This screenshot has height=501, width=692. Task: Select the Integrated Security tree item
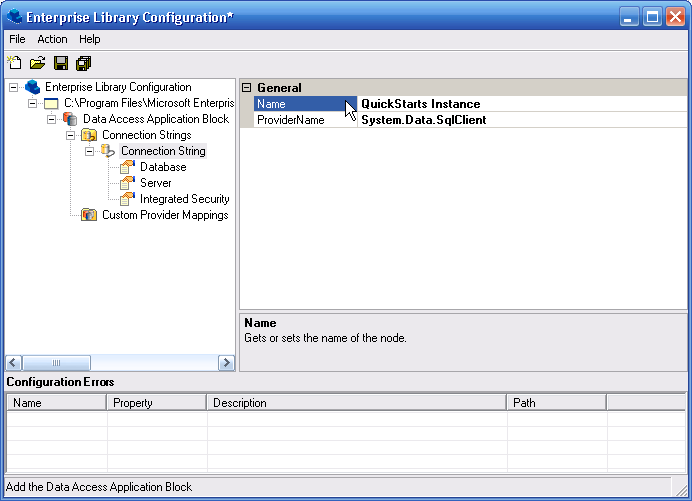coord(184,199)
